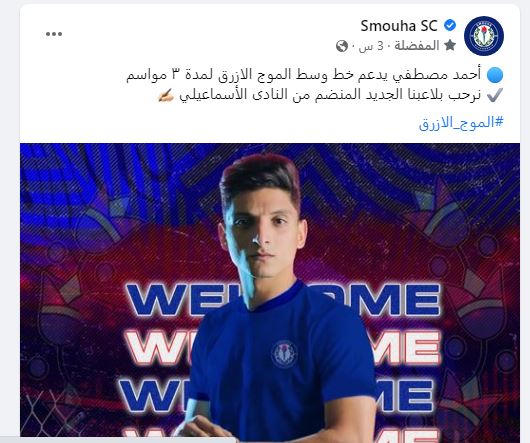Click the horizontal scrollbar at page bottom
The height and width of the screenshot is (443, 530).
click(118, 440)
